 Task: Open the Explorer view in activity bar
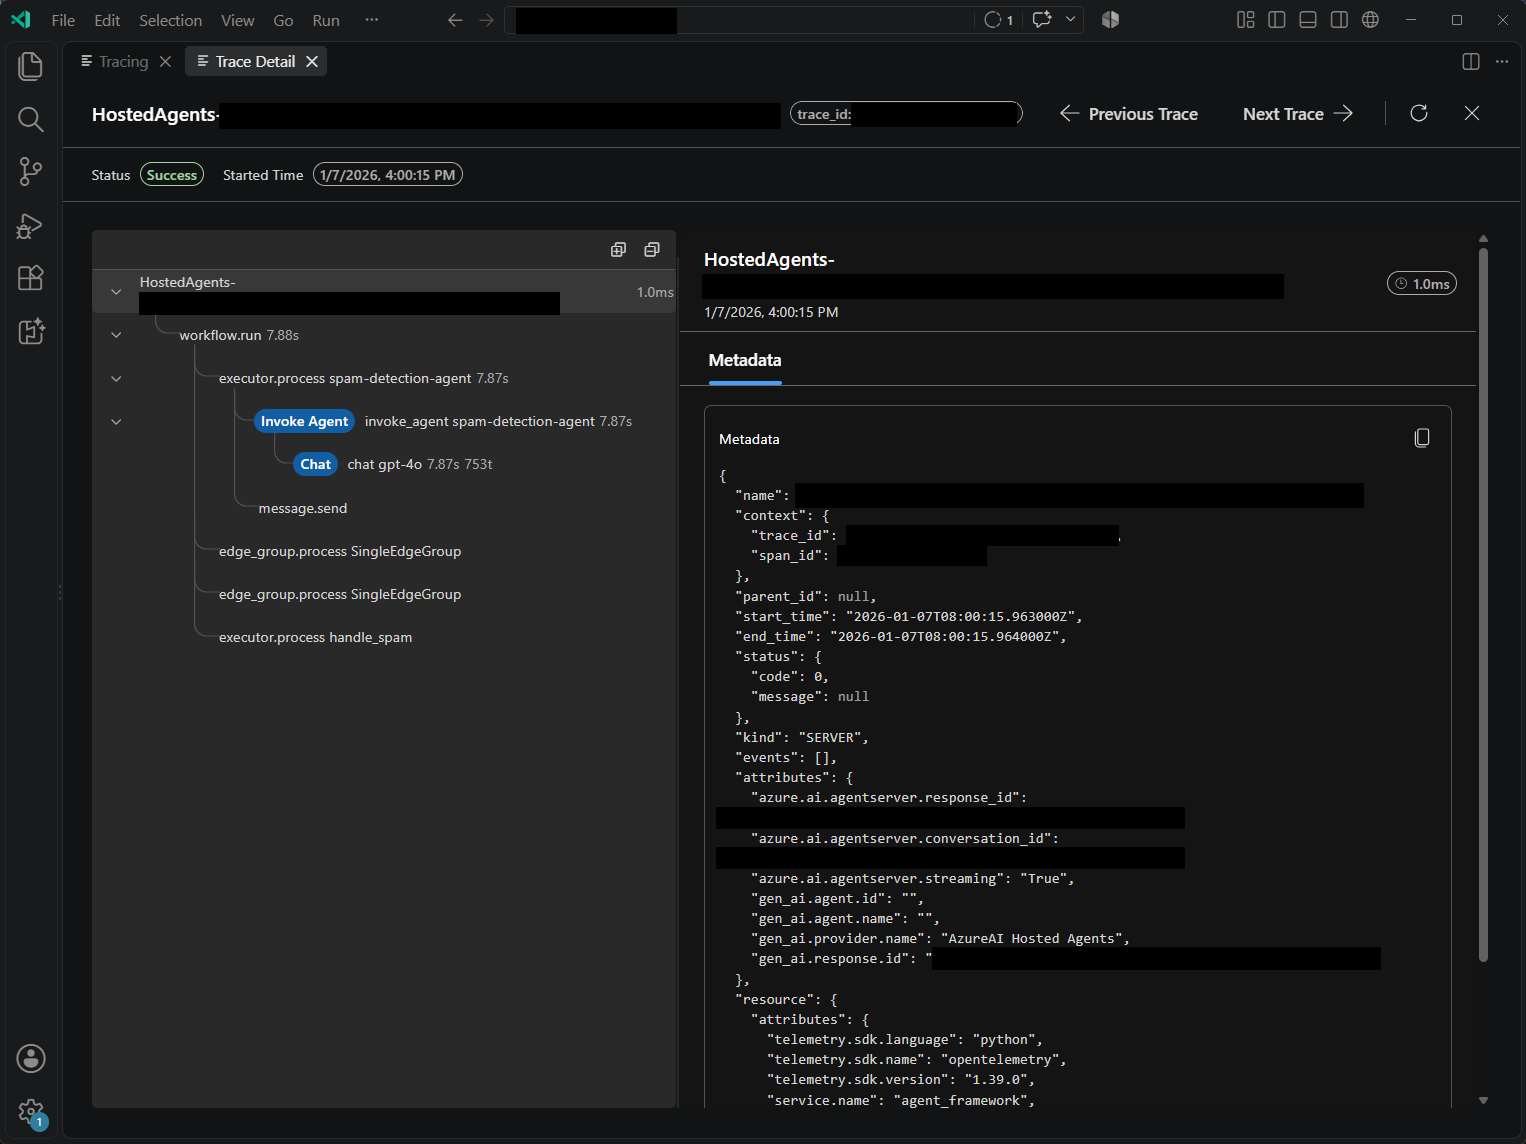click(31, 66)
